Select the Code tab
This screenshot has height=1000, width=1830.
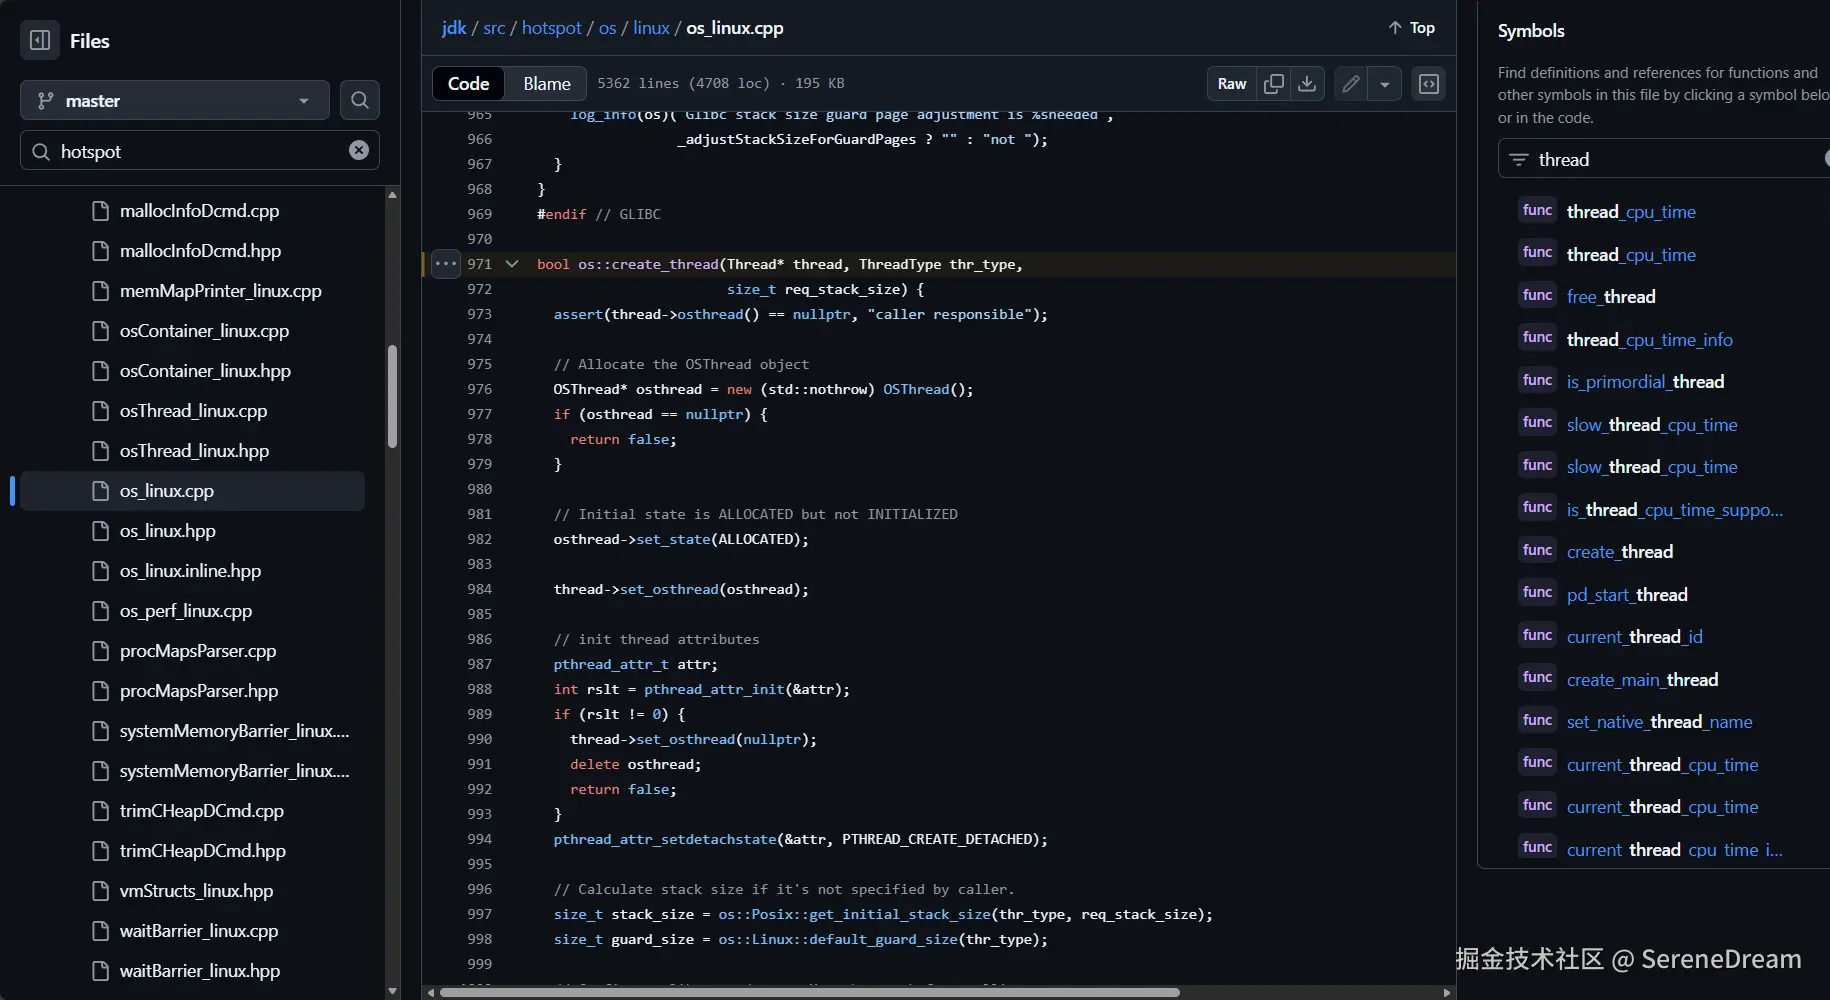point(468,84)
